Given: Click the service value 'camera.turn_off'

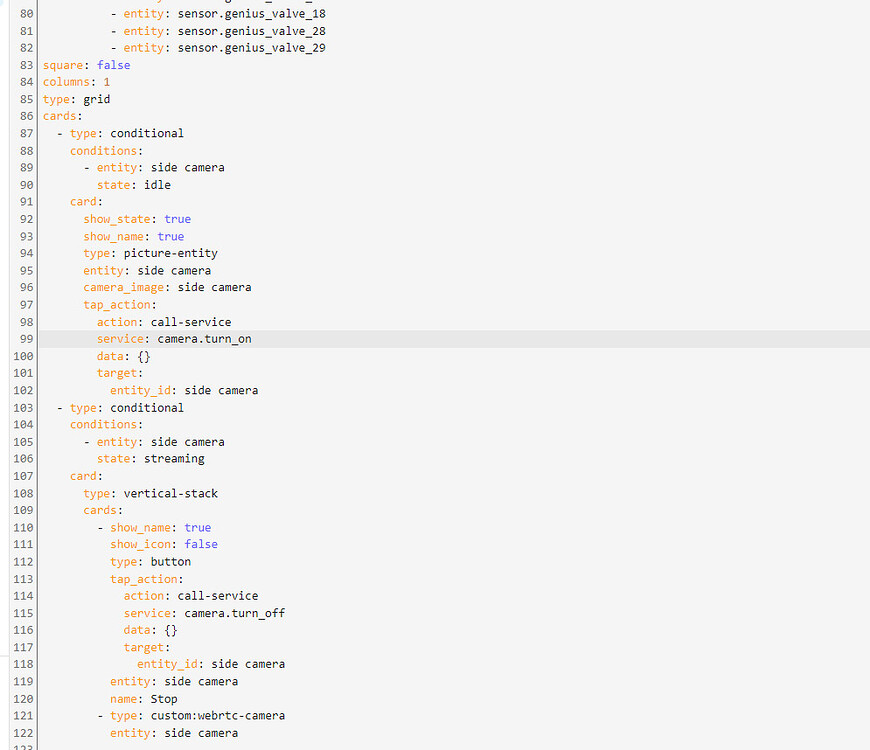Looking at the screenshot, I should click(x=234, y=614).
